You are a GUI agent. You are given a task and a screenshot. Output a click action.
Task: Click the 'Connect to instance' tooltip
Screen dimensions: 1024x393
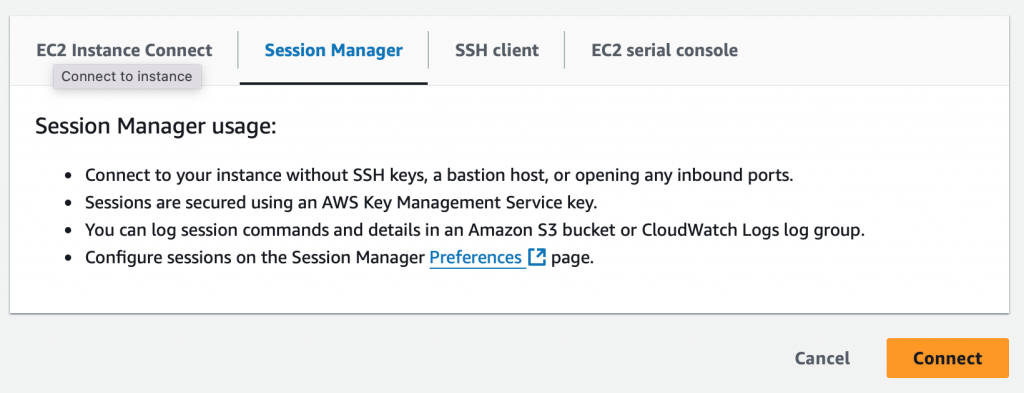click(x=127, y=76)
